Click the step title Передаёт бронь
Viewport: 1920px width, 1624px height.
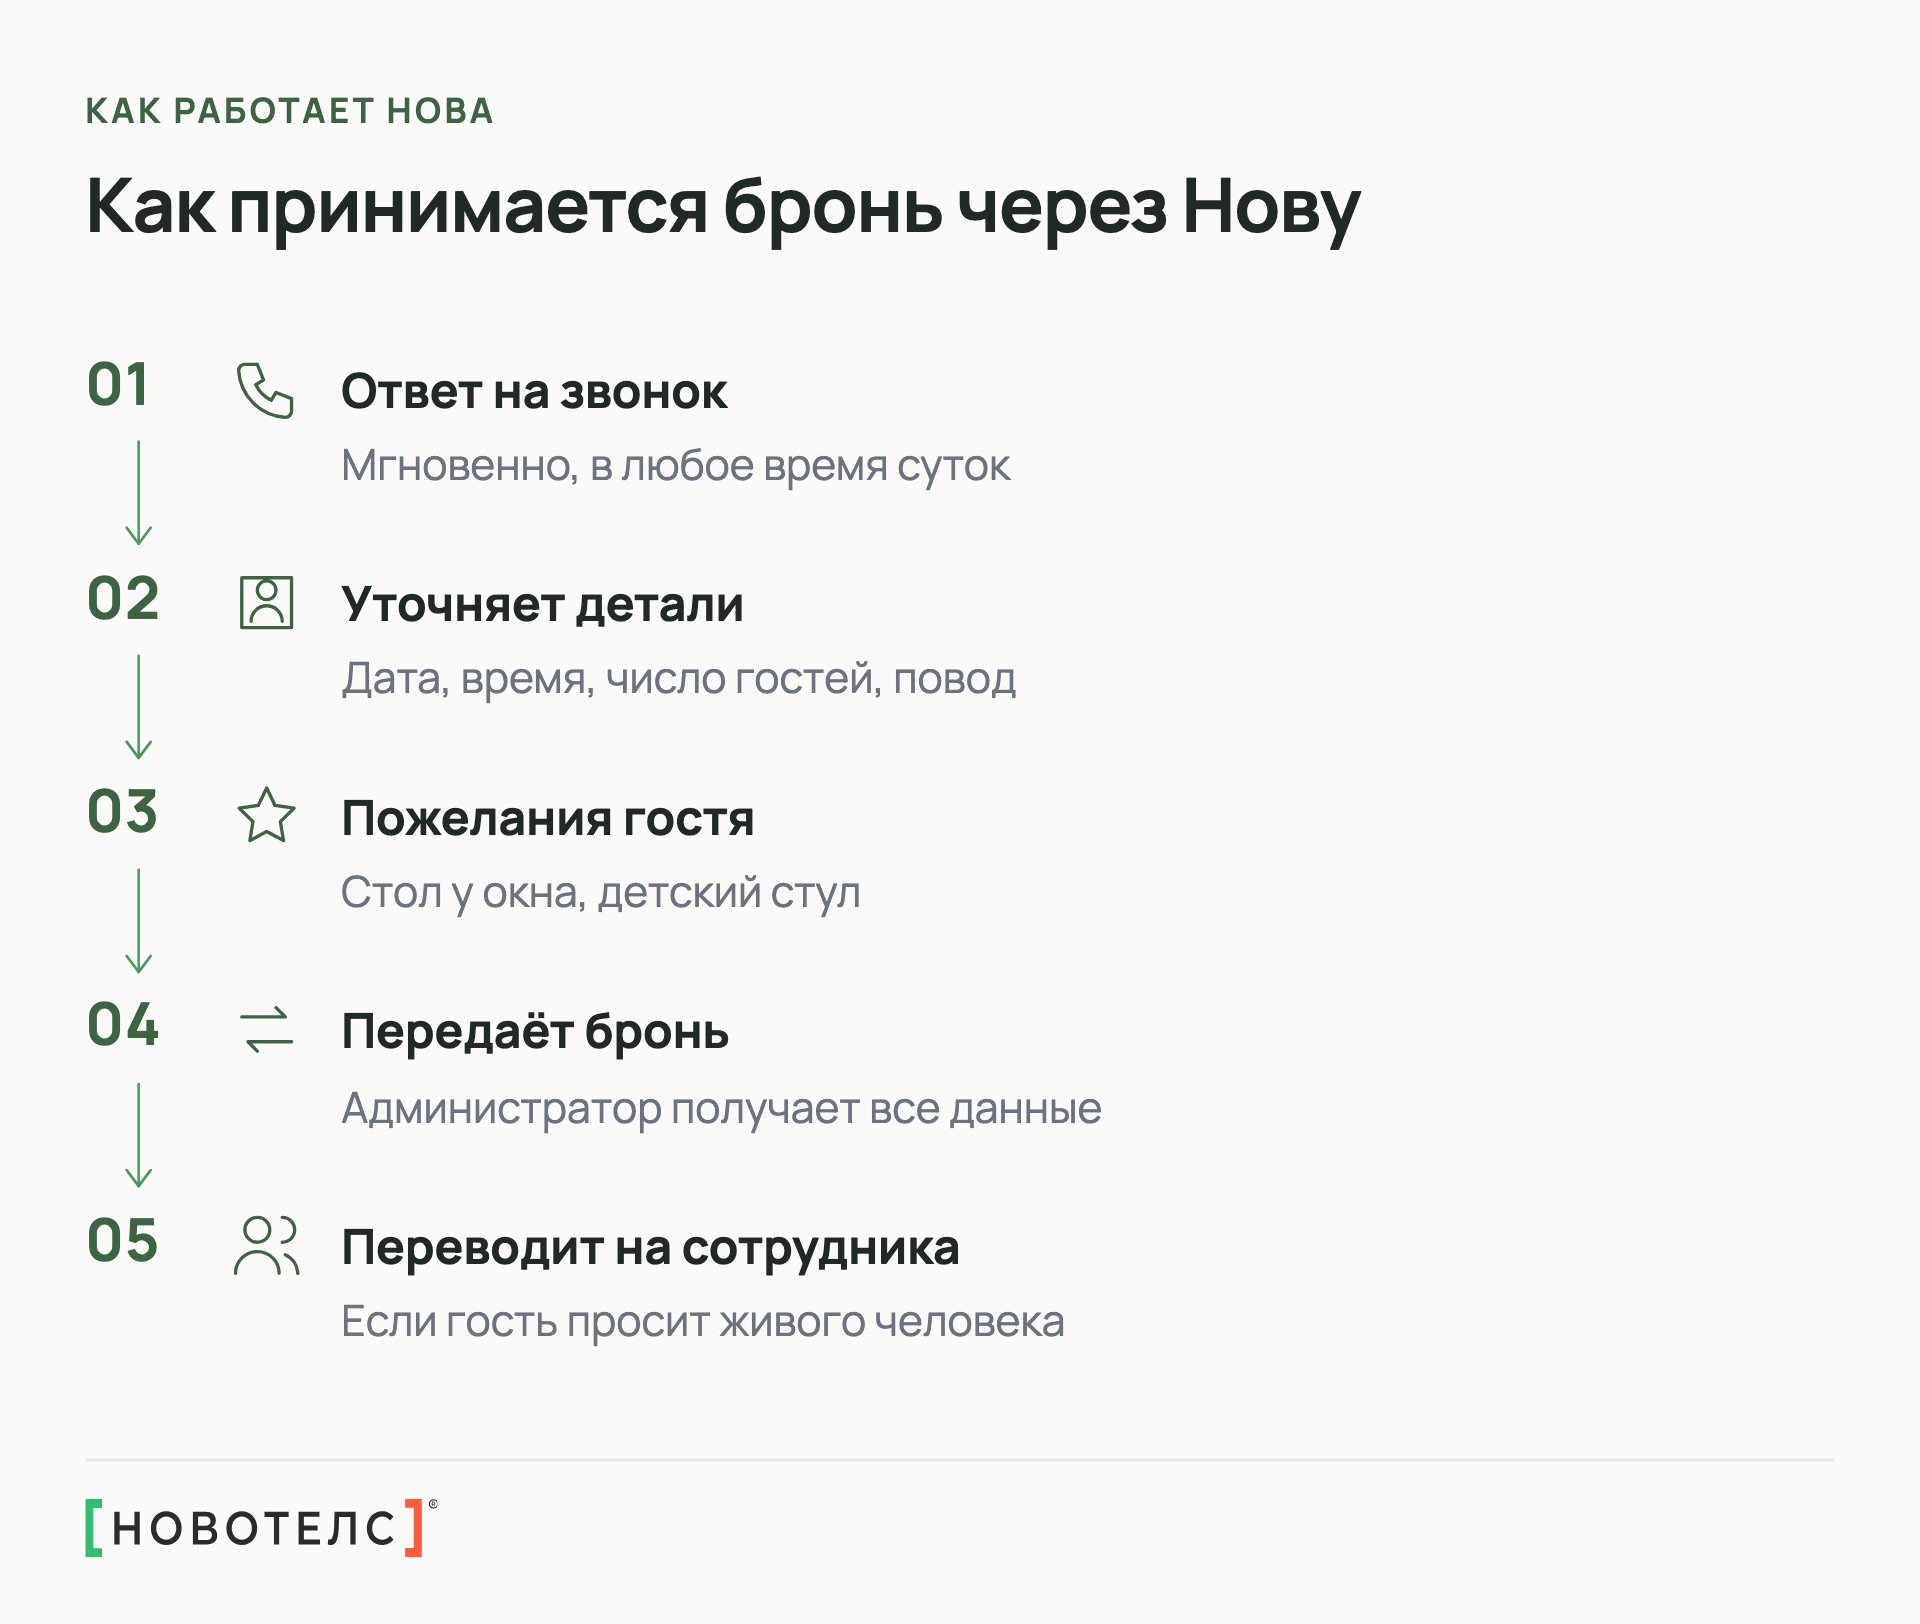[535, 1032]
